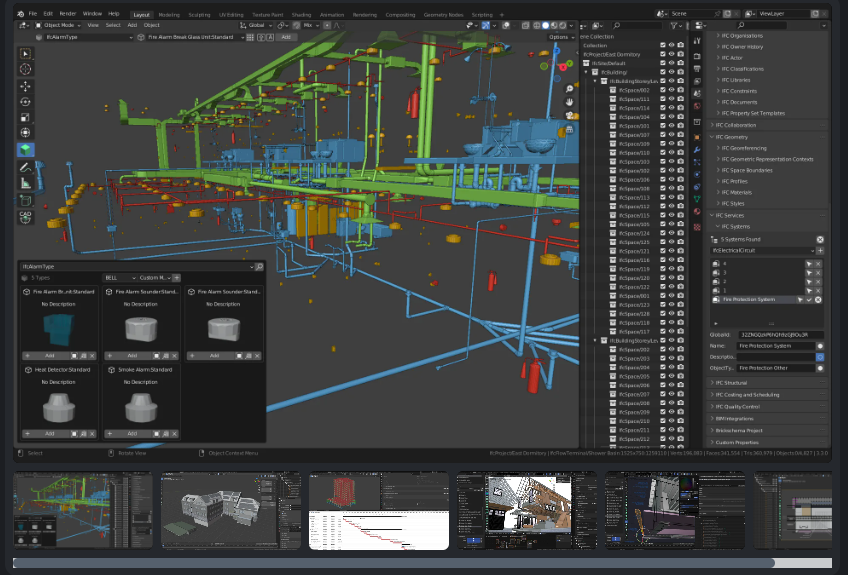Switch to the Scripting workspace tab
848x575 pixels.
(482, 15)
